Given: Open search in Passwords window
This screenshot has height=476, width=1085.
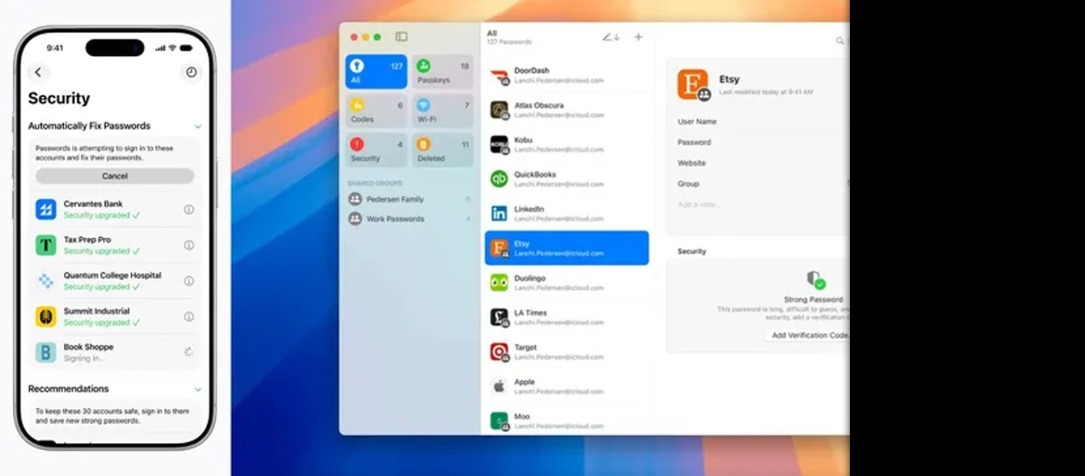Looking at the screenshot, I should point(840,41).
